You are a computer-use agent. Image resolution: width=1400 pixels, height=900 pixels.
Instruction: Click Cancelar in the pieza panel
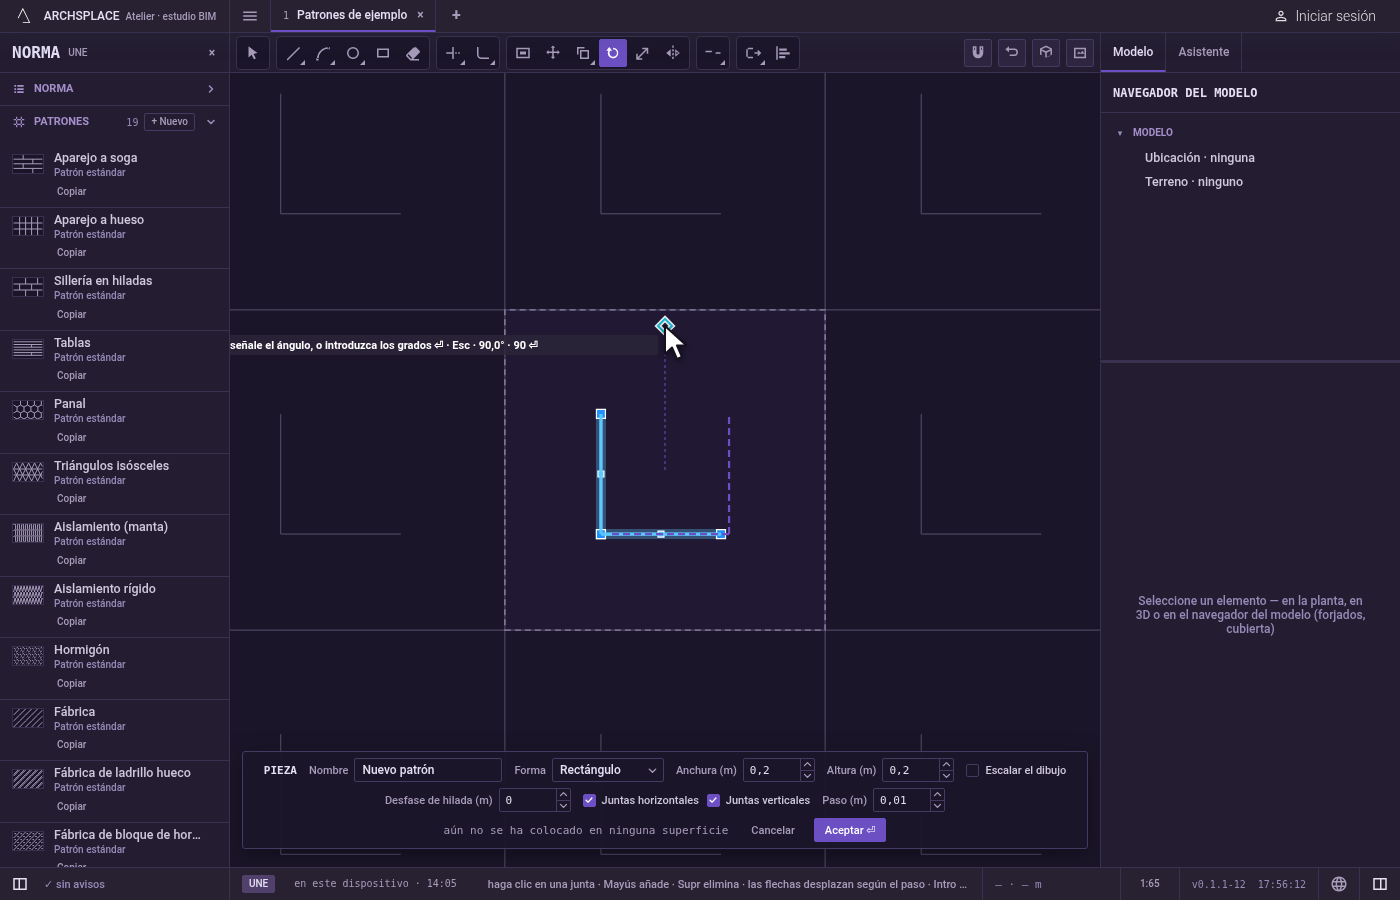click(x=773, y=830)
